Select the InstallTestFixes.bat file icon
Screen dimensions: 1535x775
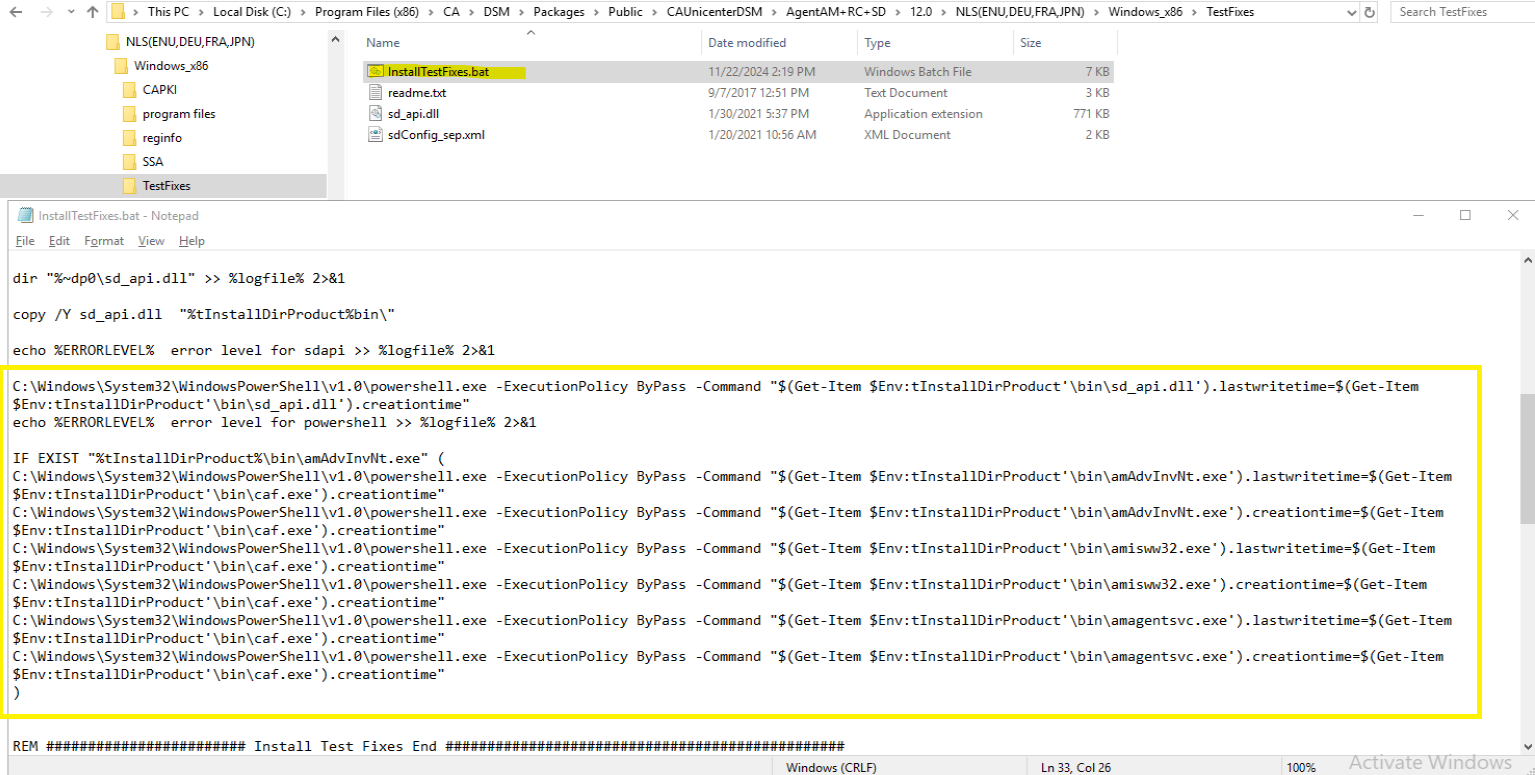click(x=375, y=72)
